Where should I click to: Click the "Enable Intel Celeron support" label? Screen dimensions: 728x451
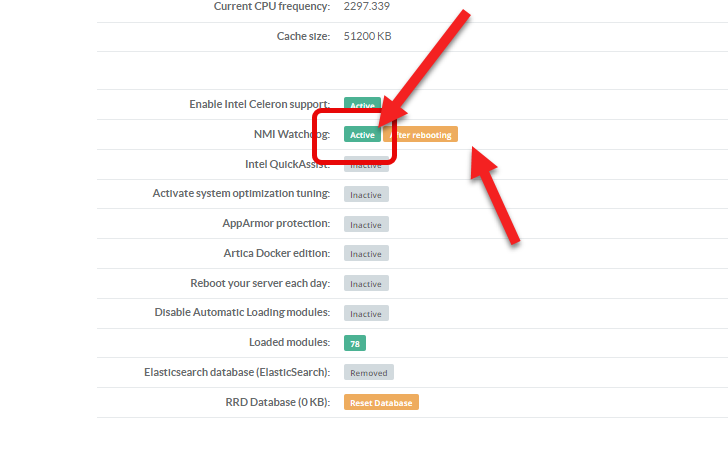259,104
